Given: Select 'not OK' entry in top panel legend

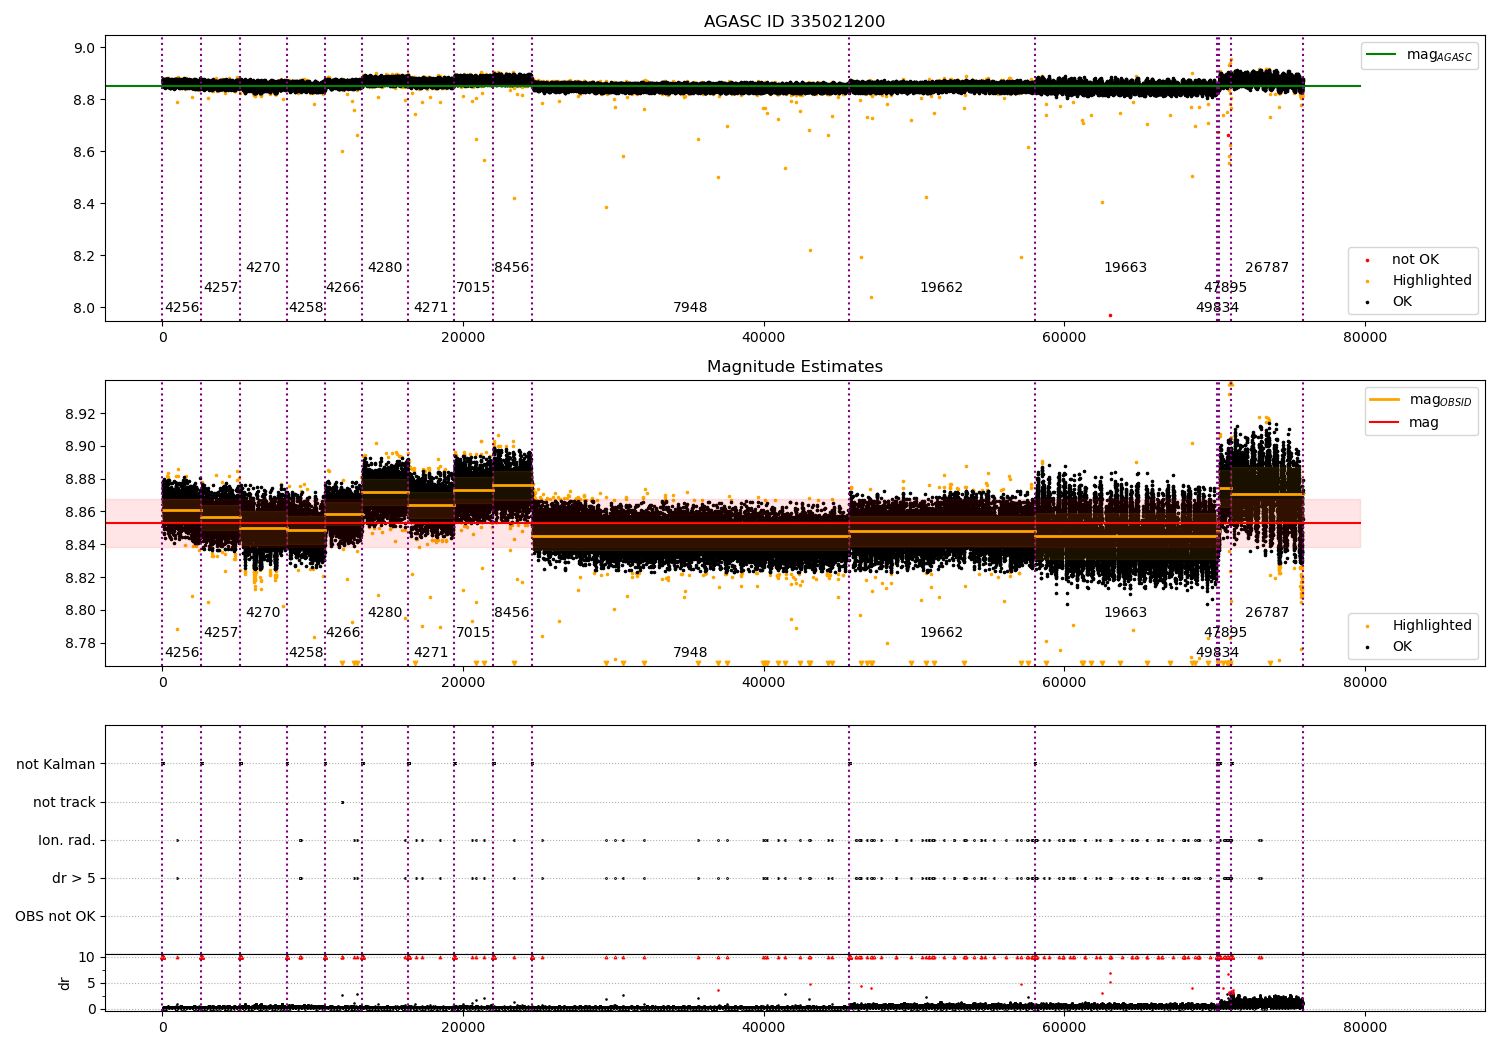Looking at the screenshot, I should point(1415,260).
